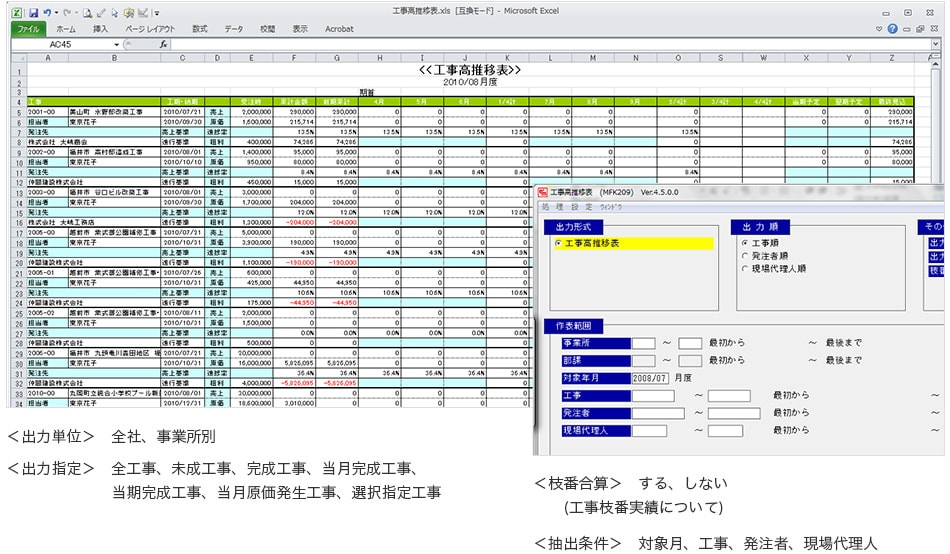Image resolution: width=950 pixels, height=554 pixels.
Task: Select the 現場代理人順 radio button
Action: pyautogui.click(x=745, y=269)
